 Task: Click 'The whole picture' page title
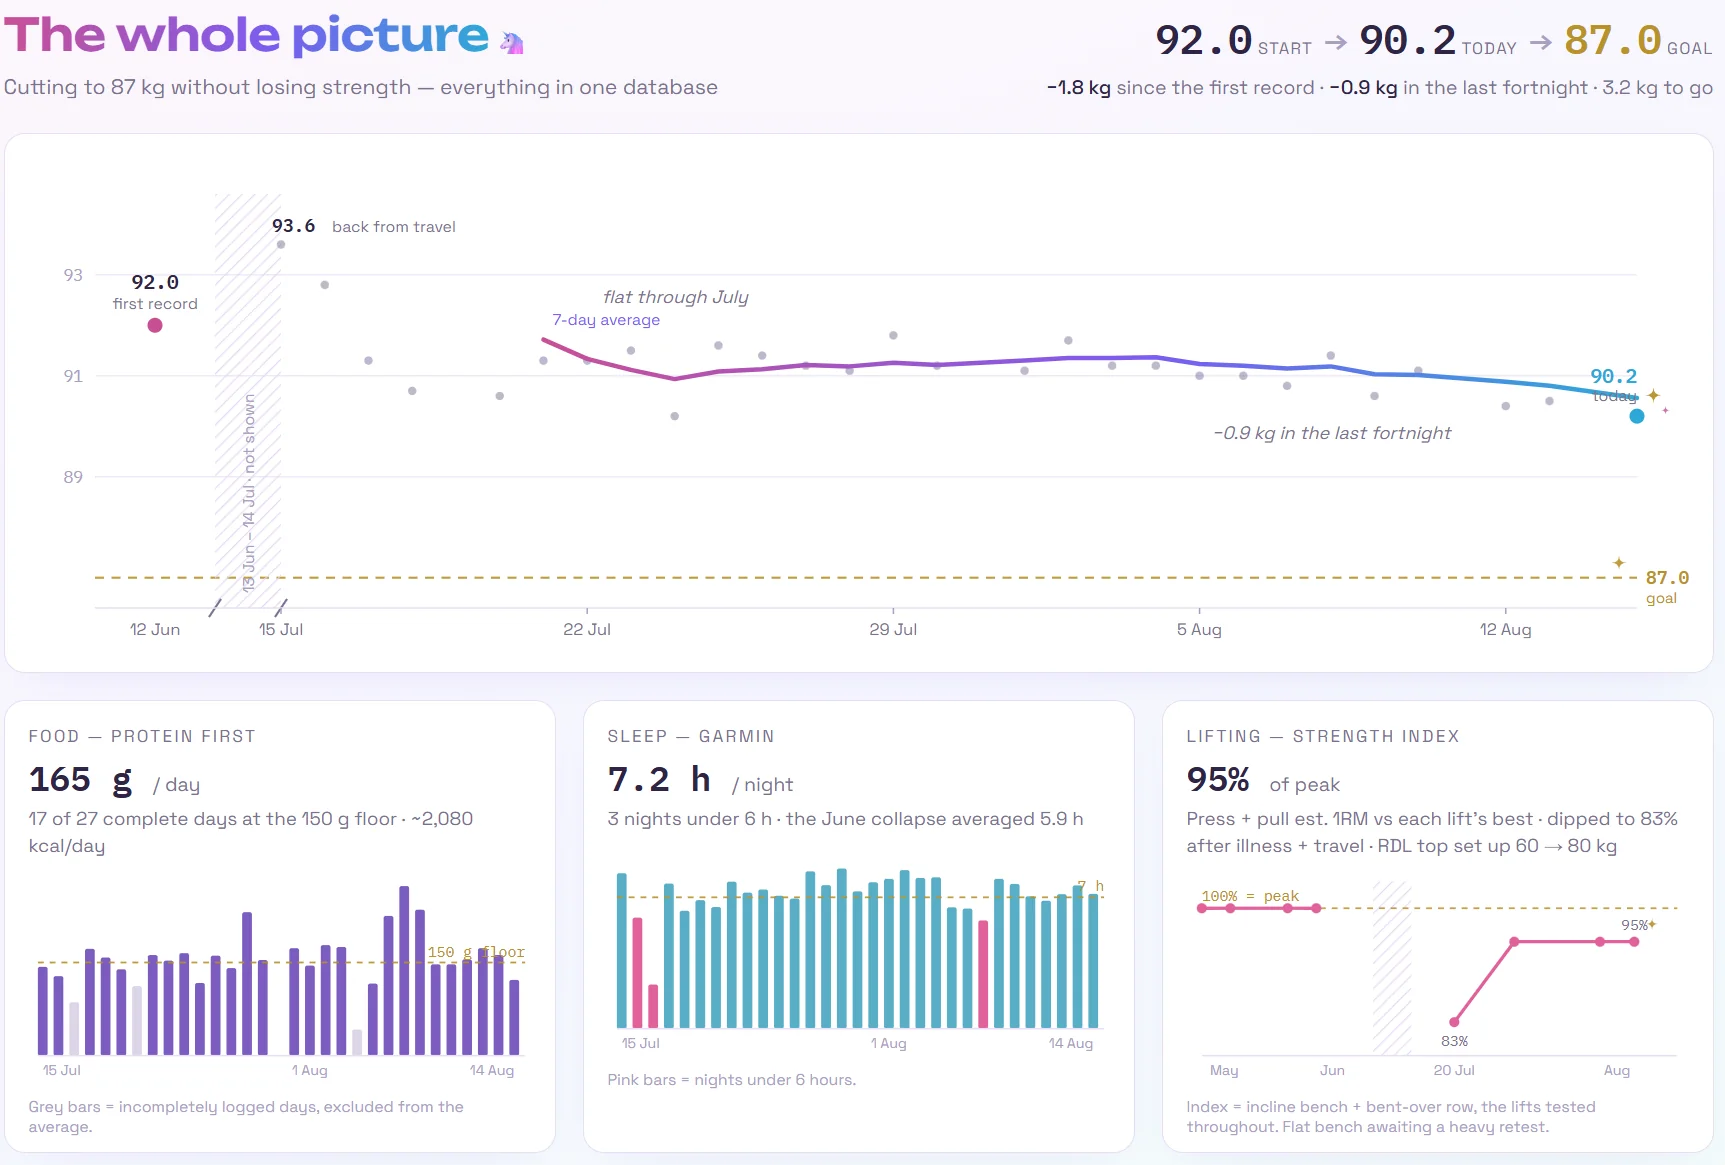click(246, 36)
